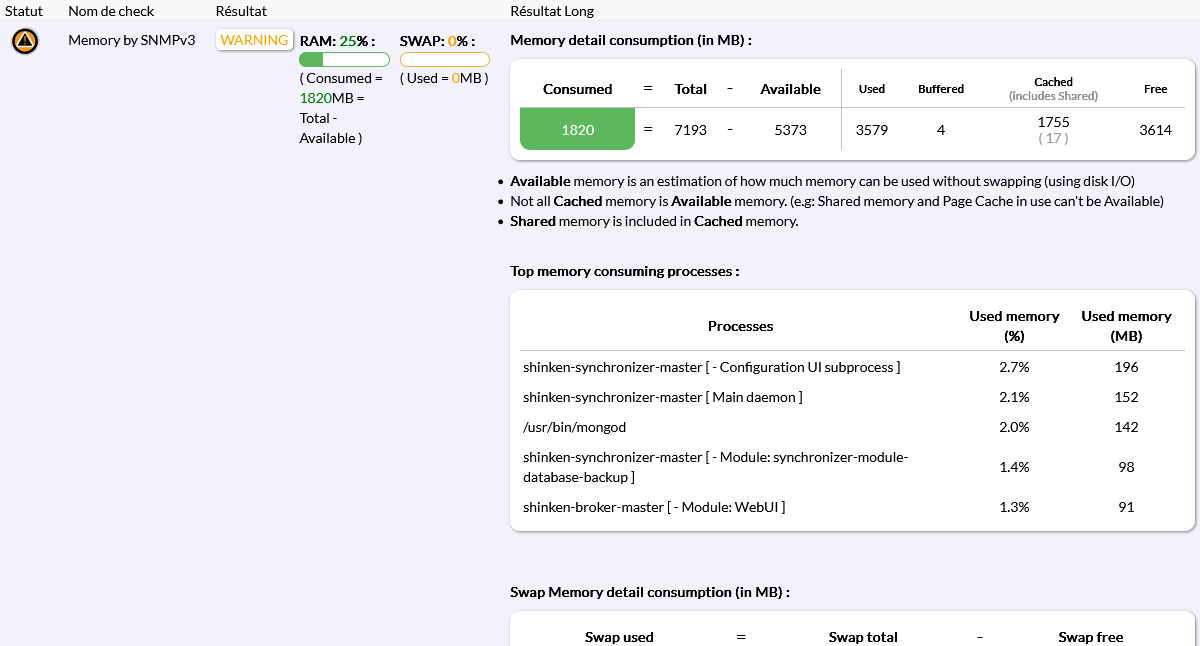Click the Résultat Long column header
The image size is (1200, 646).
tap(552, 11)
